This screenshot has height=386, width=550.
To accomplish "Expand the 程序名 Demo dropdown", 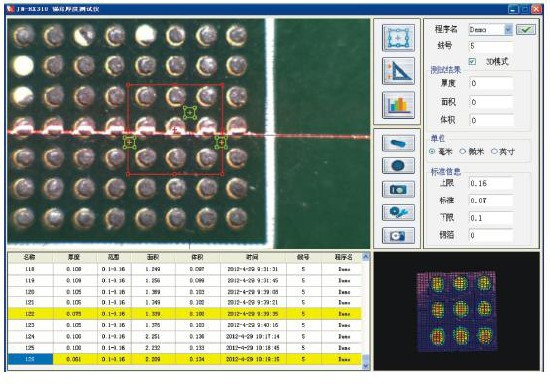I will (508, 29).
